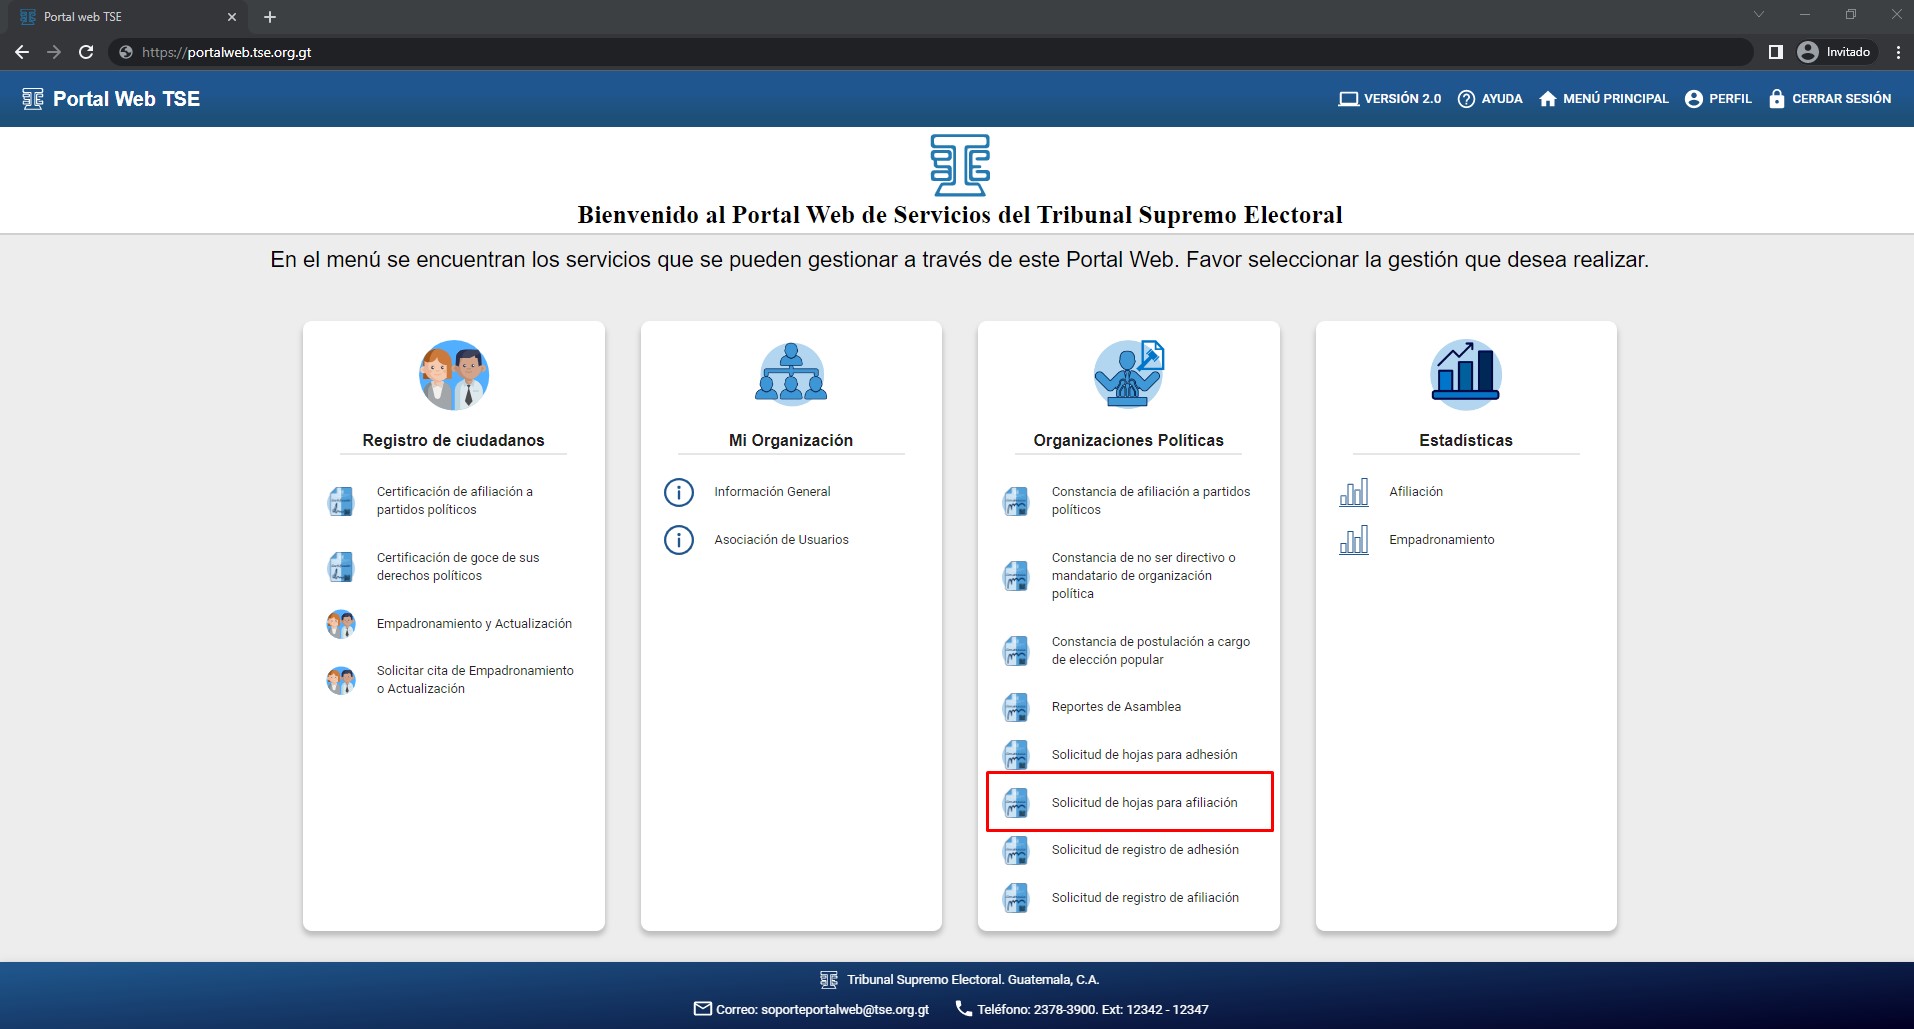Click chart icon beside Empadronamiento statistics
The height and width of the screenshot is (1029, 1914).
pyautogui.click(x=1354, y=540)
